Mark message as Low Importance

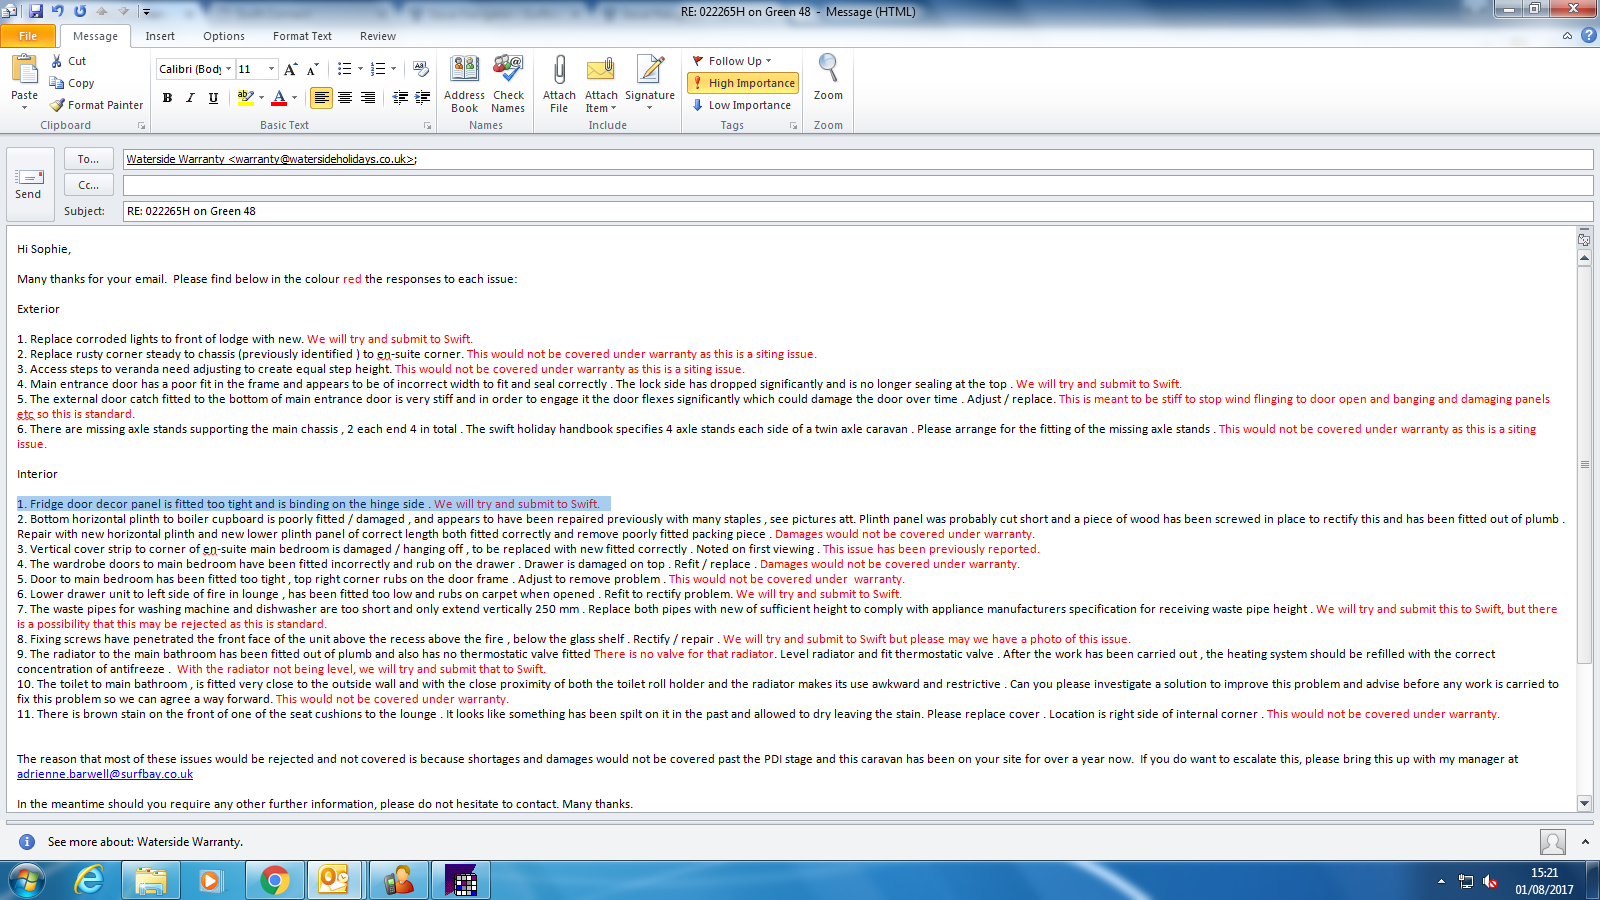(x=741, y=105)
